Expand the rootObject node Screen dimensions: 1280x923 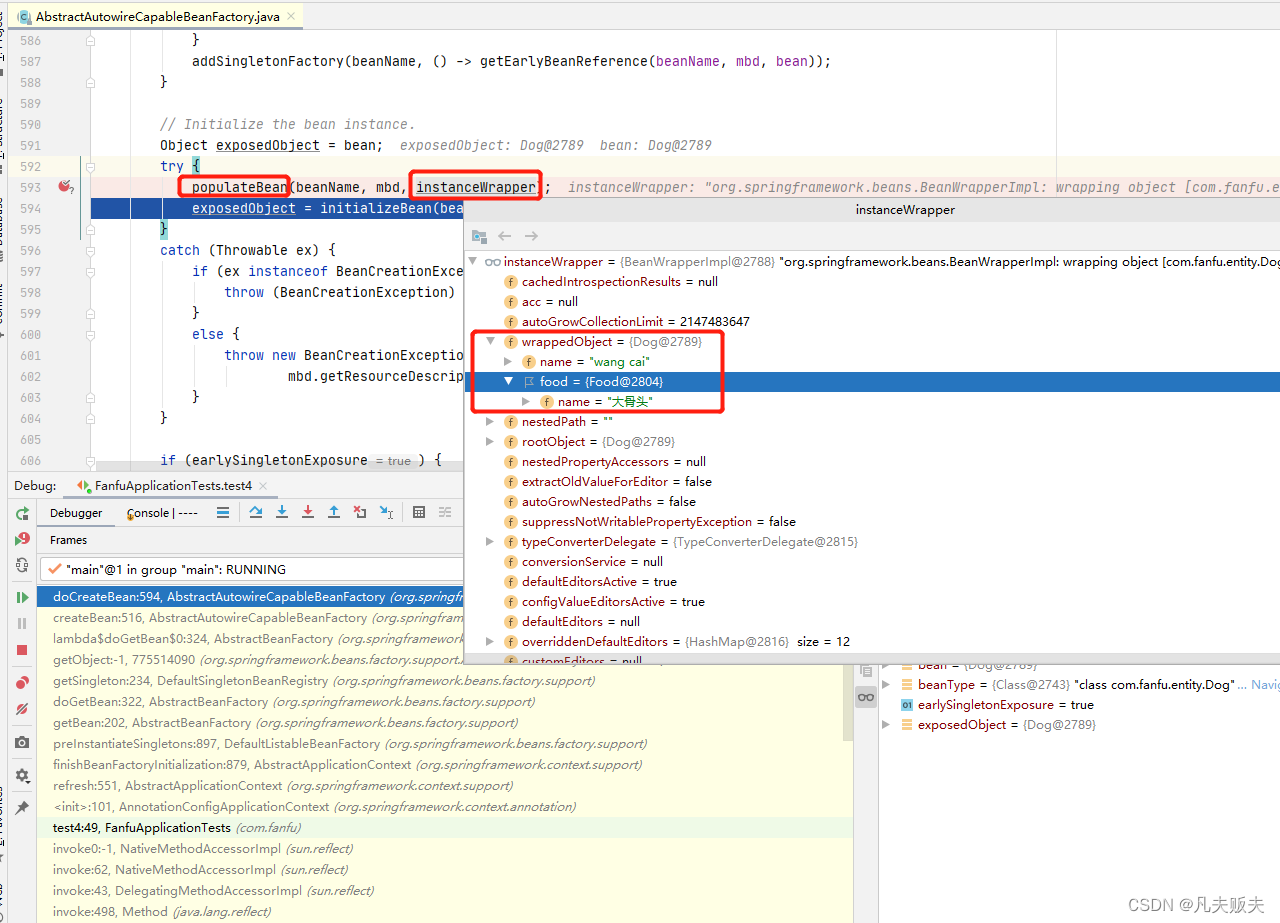490,442
